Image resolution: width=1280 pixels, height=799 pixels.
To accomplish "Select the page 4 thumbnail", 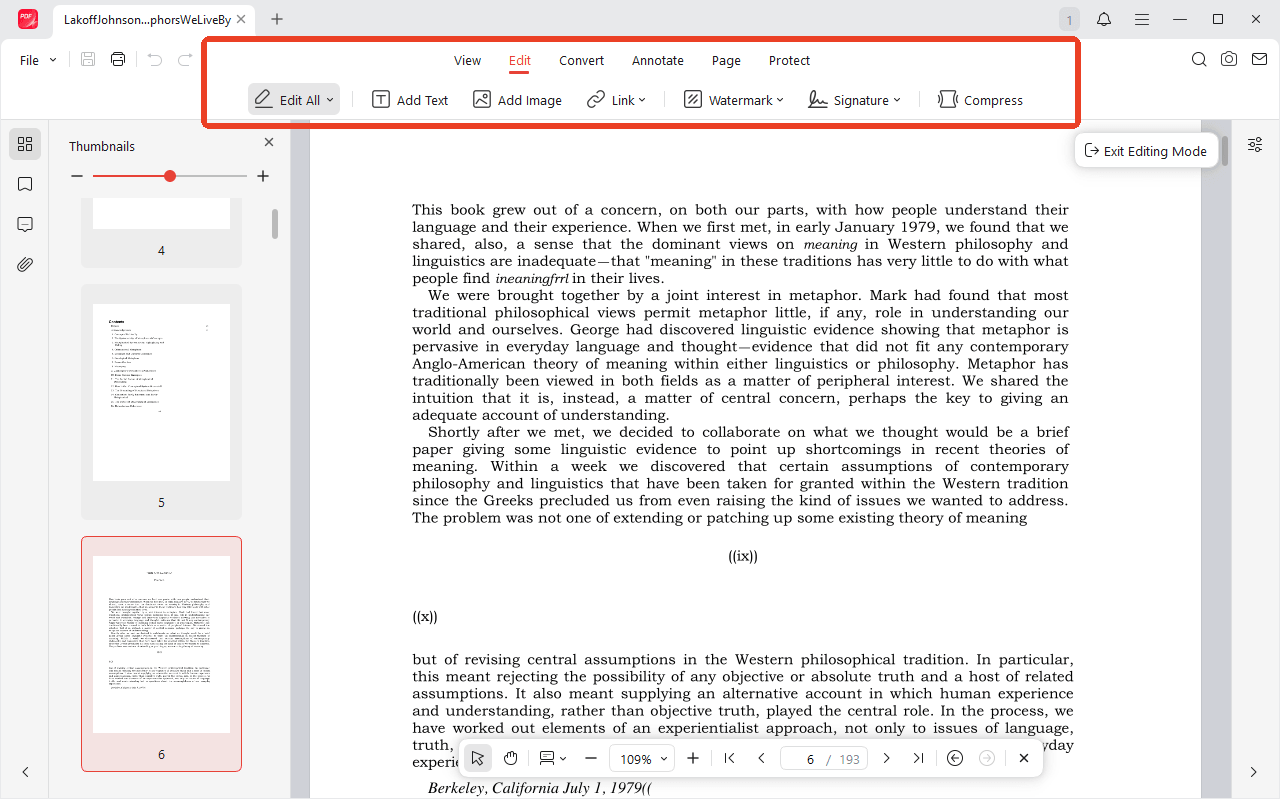I will (x=161, y=232).
